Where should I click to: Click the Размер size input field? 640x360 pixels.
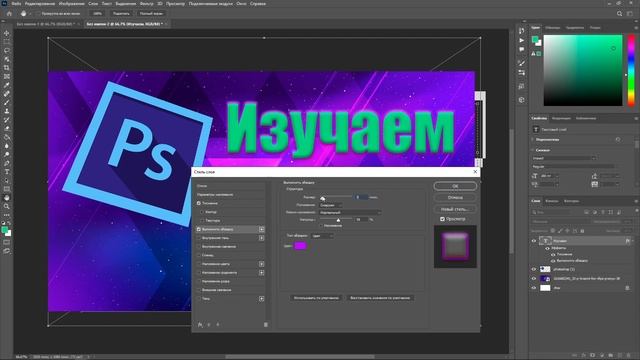click(361, 197)
